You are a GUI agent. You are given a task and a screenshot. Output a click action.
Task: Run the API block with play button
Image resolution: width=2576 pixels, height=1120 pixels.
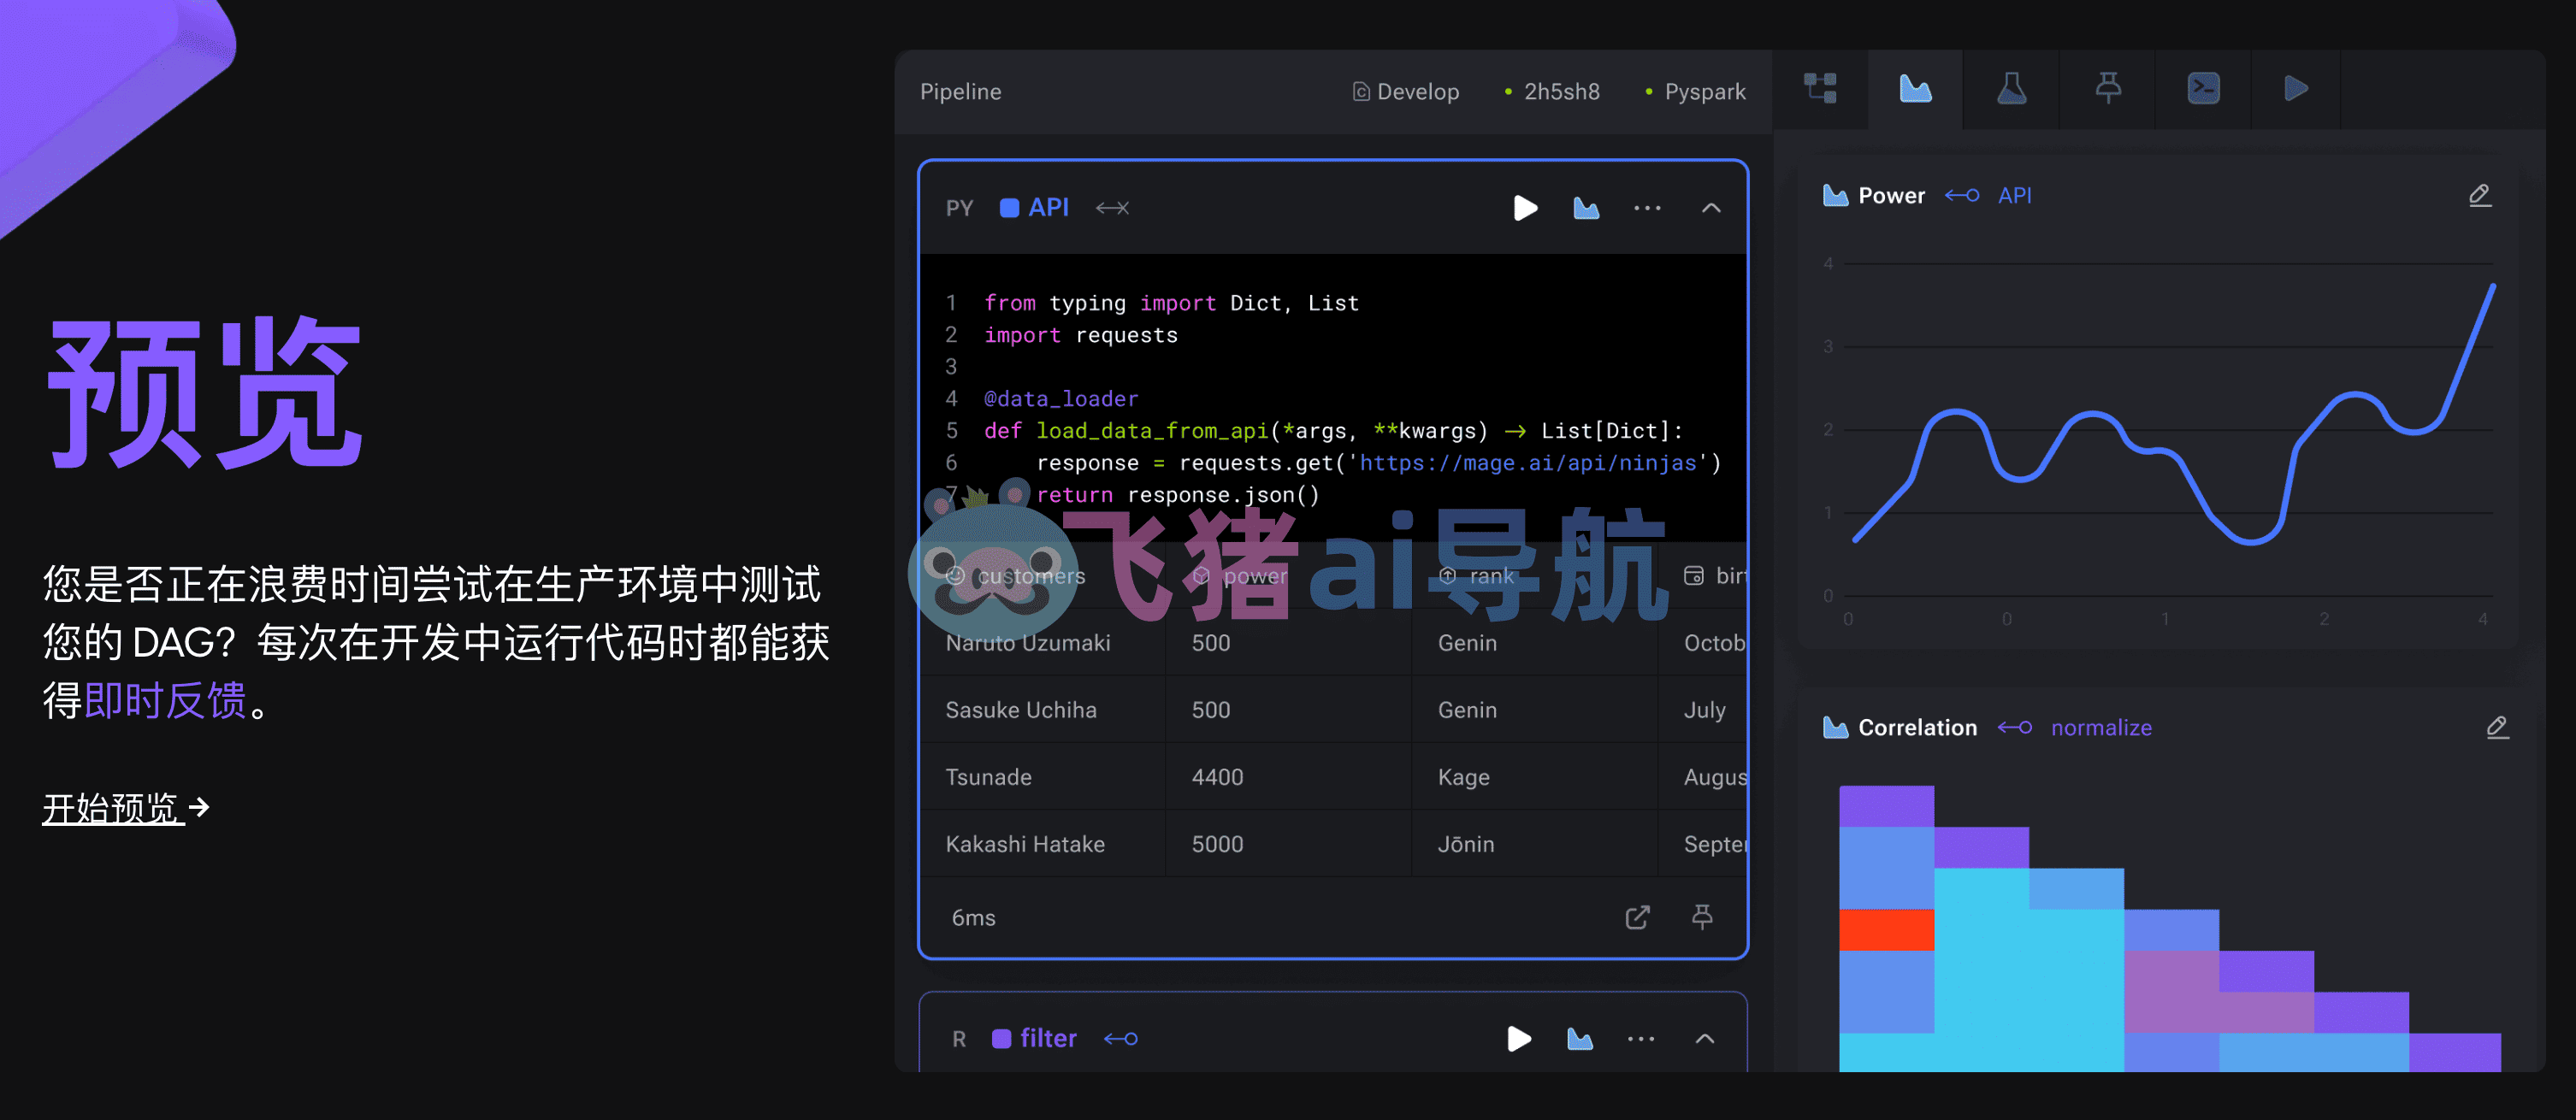1525,208
